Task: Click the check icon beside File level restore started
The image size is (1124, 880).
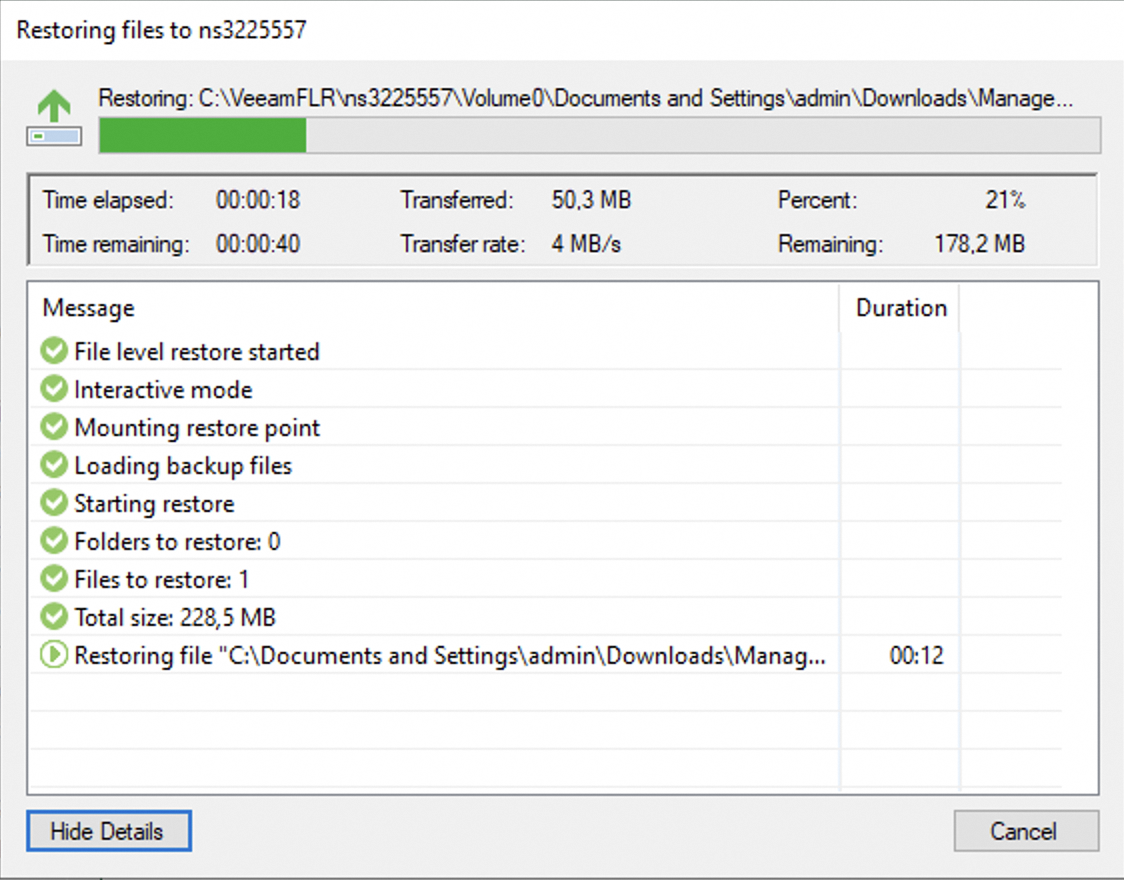Action: coord(54,350)
